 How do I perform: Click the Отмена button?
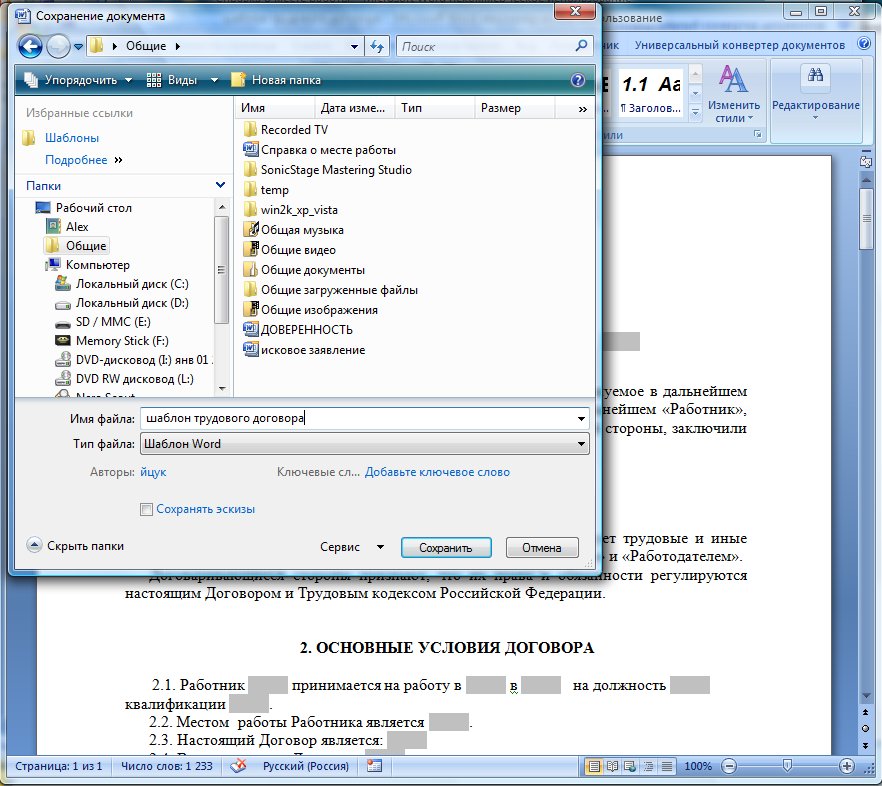542,547
